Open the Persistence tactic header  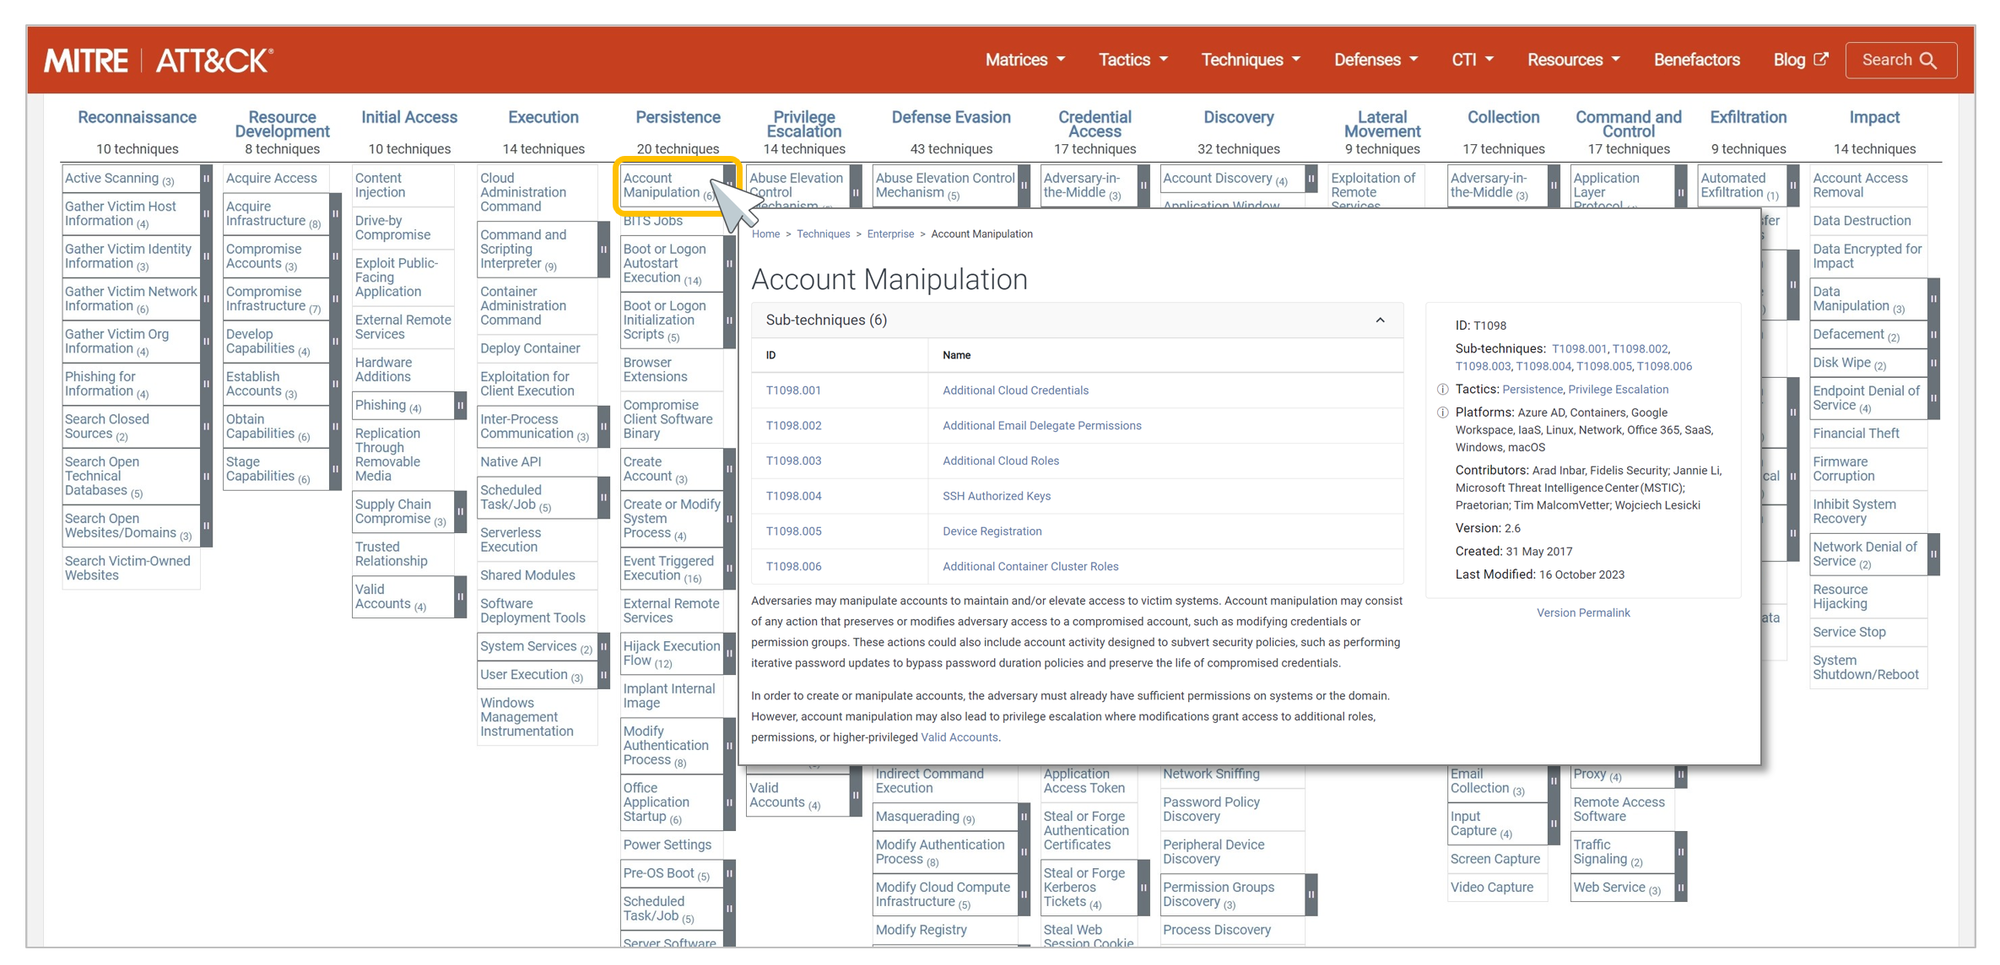click(x=678, y=118)
